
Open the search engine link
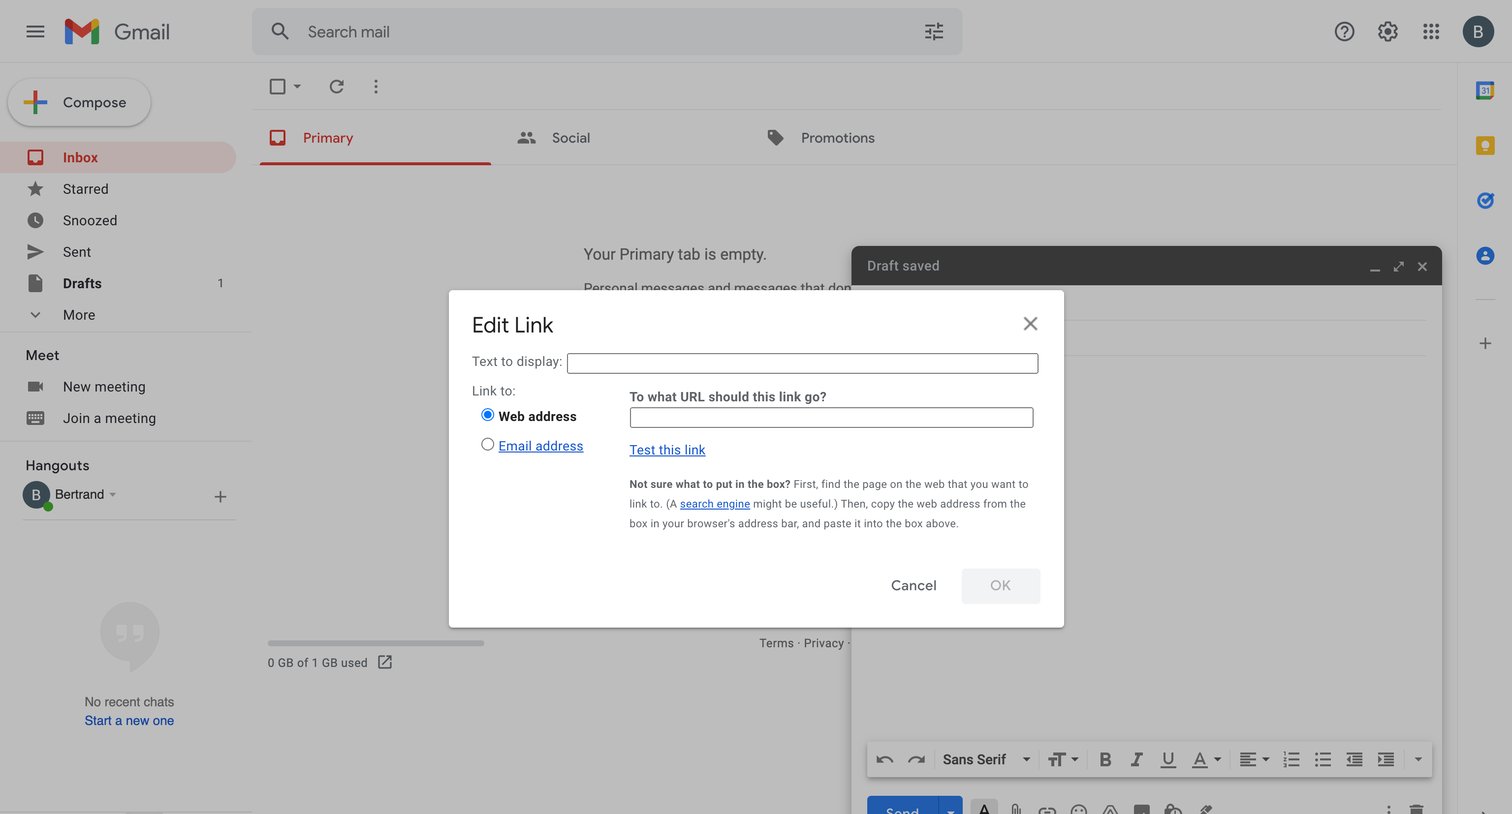(x=715, y=504)
